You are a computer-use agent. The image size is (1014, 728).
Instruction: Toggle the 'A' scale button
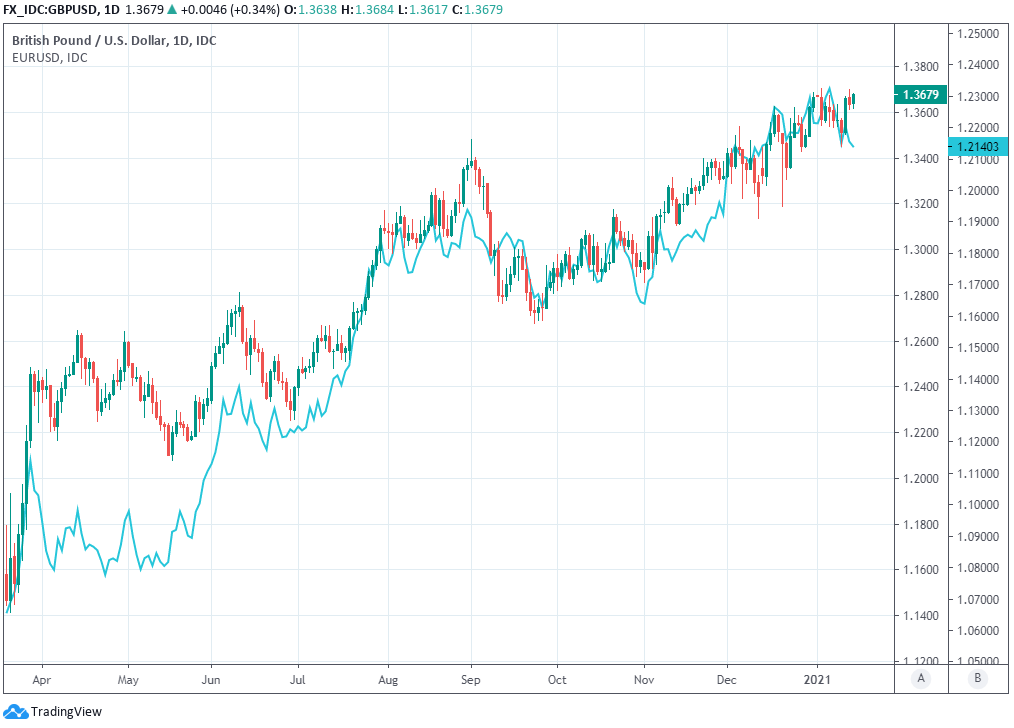coord(920,679)
